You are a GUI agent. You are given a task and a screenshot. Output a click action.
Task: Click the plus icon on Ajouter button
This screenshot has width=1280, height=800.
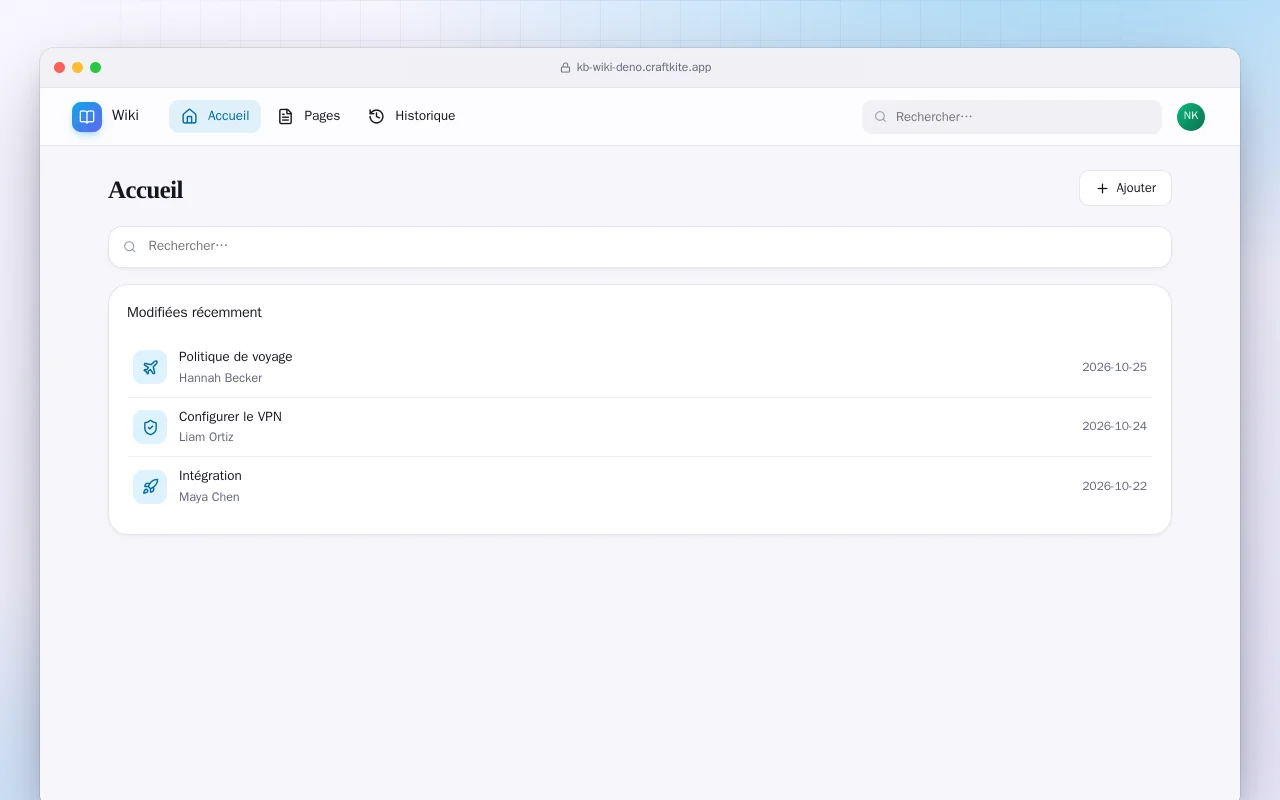click(1102, 188)
